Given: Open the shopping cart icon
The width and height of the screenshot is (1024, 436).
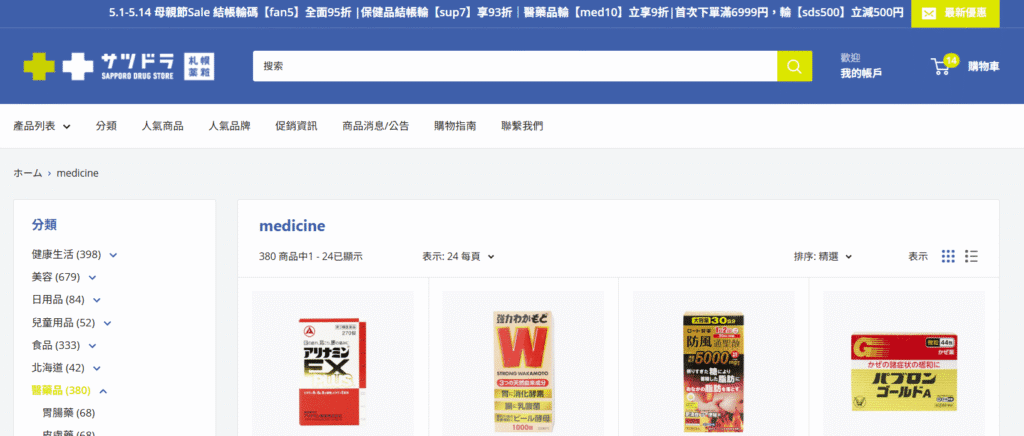Looking at the screenshot, I should click(944, 65).
